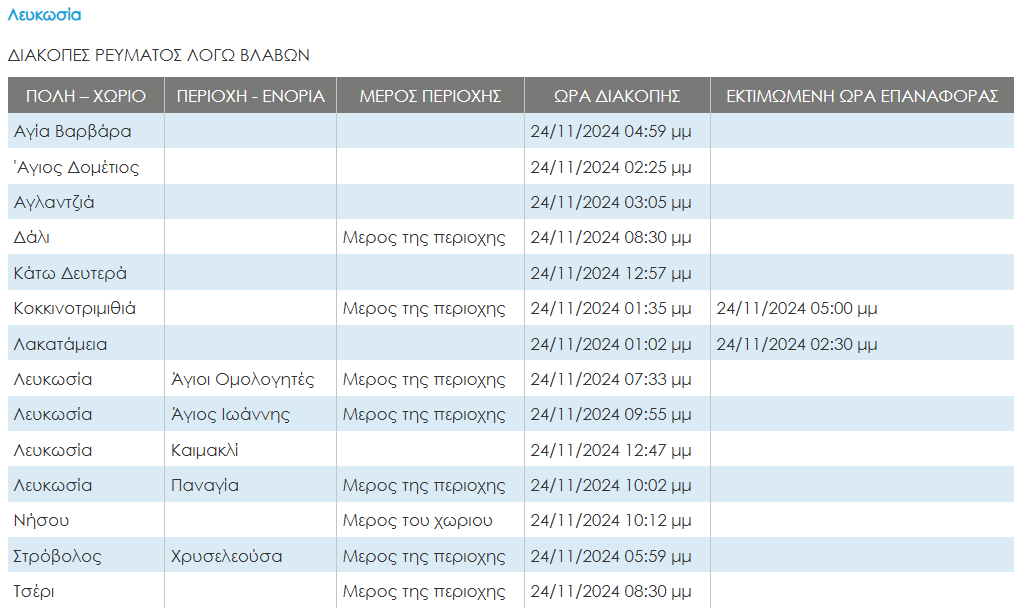Click the Κοκκινοτριμιθιά restoration time 05:00 μμ
Image resolution: width=1017 pixels, height=612 pixels.
tap(797, 309)
